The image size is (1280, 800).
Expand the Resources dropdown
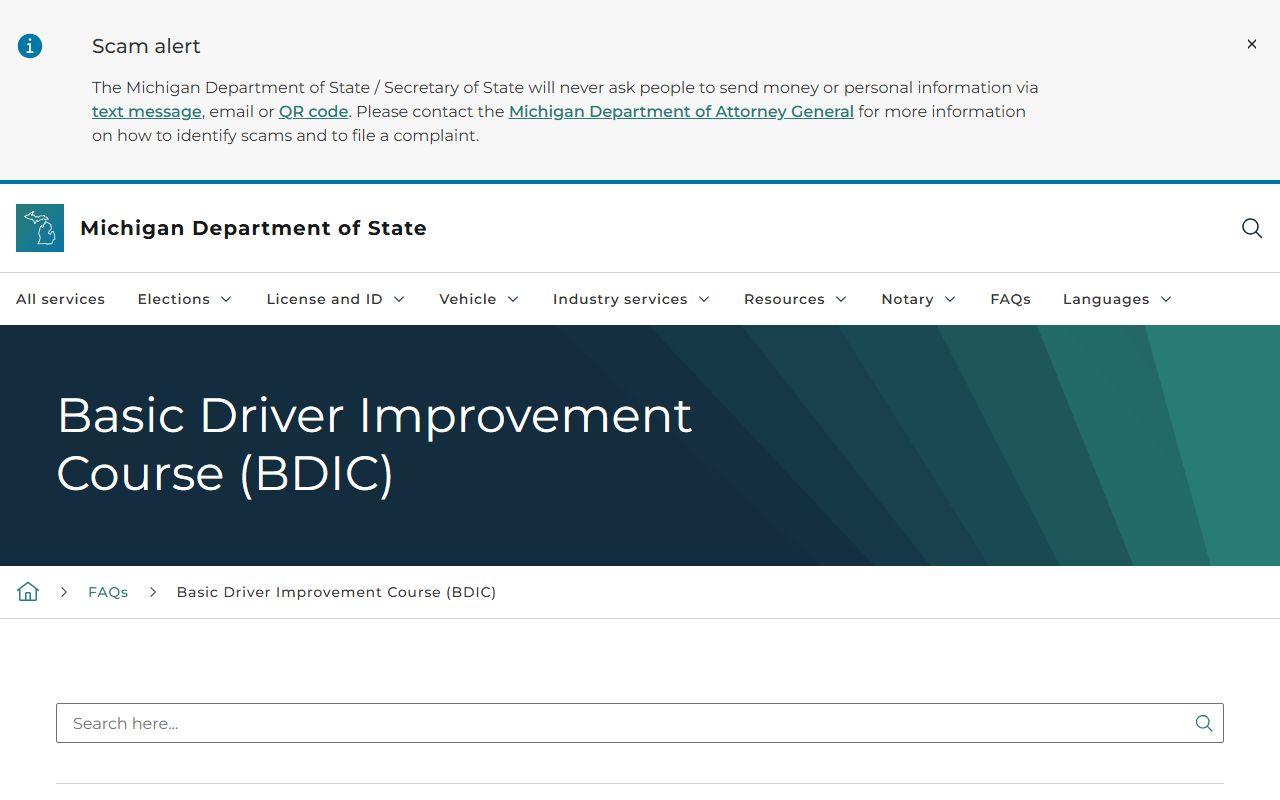point(796,299)
